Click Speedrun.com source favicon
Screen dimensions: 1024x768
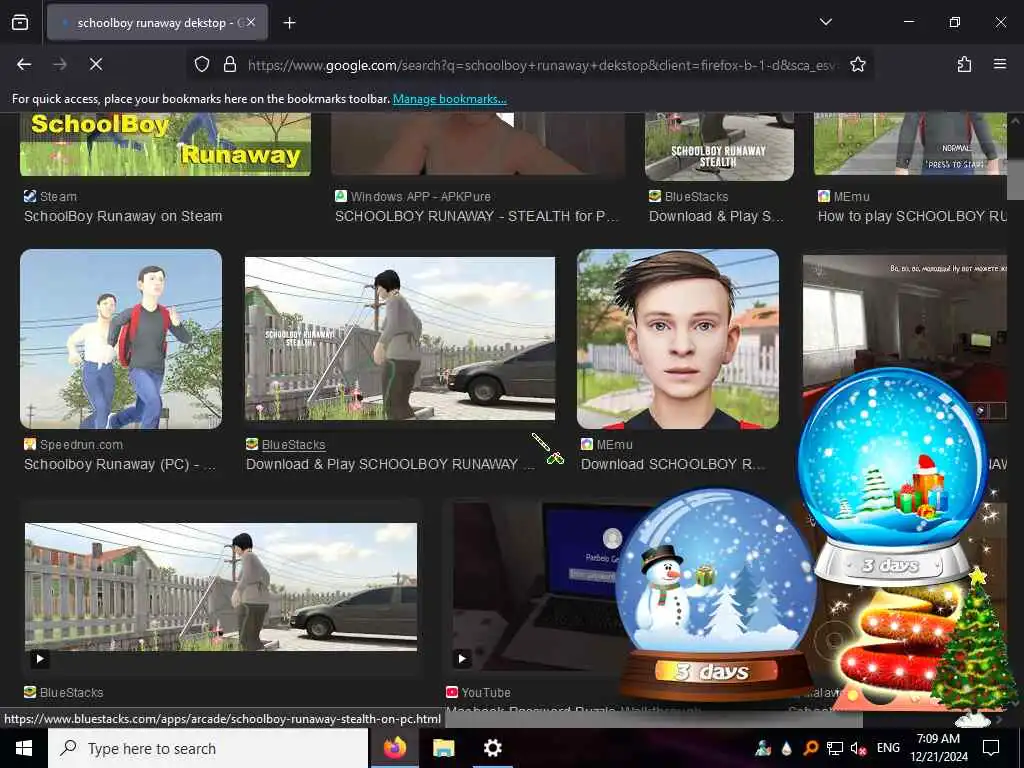coord(29,444)
